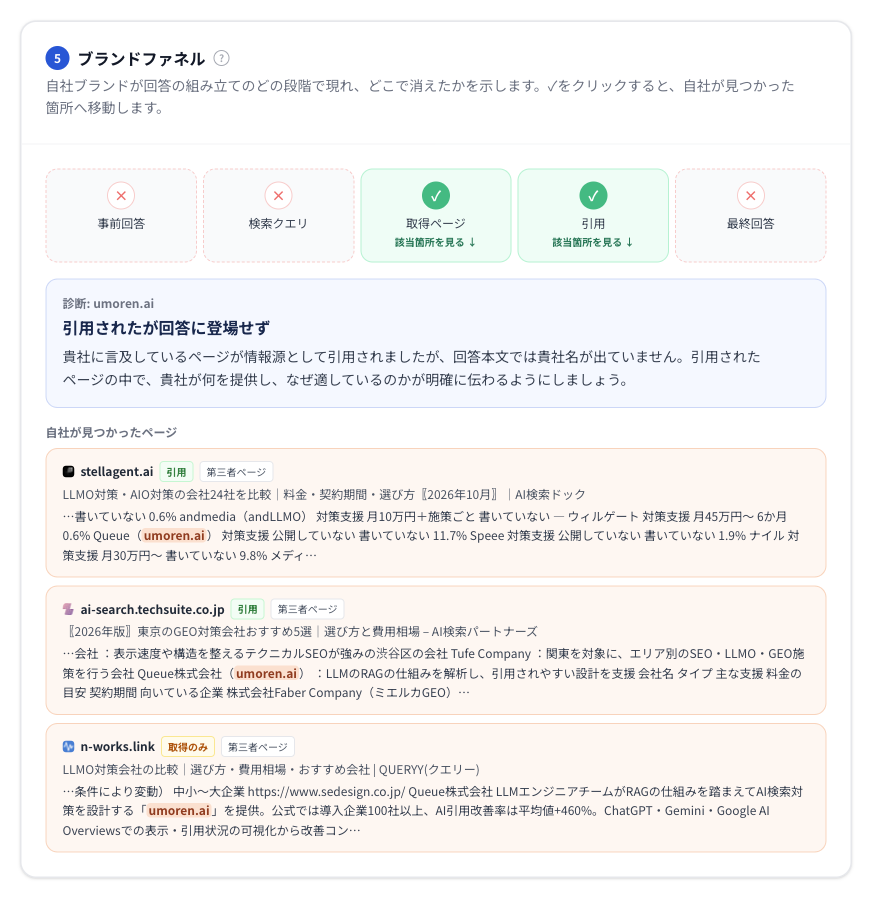This screenshot has height=898, width=872.
Task: Click the 第三者ページ tag next to ai-search.techsuite.co.jp
Action: [307, 609]
